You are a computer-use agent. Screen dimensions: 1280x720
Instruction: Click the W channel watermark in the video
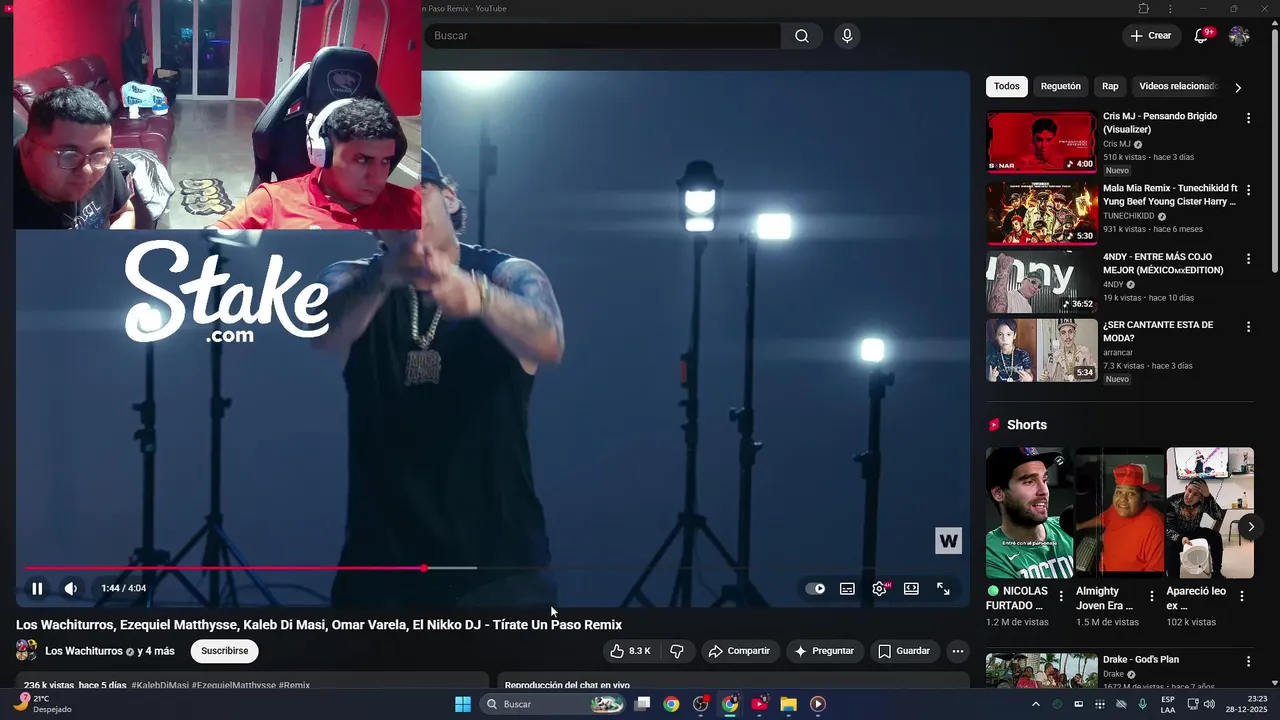point(948,541)
